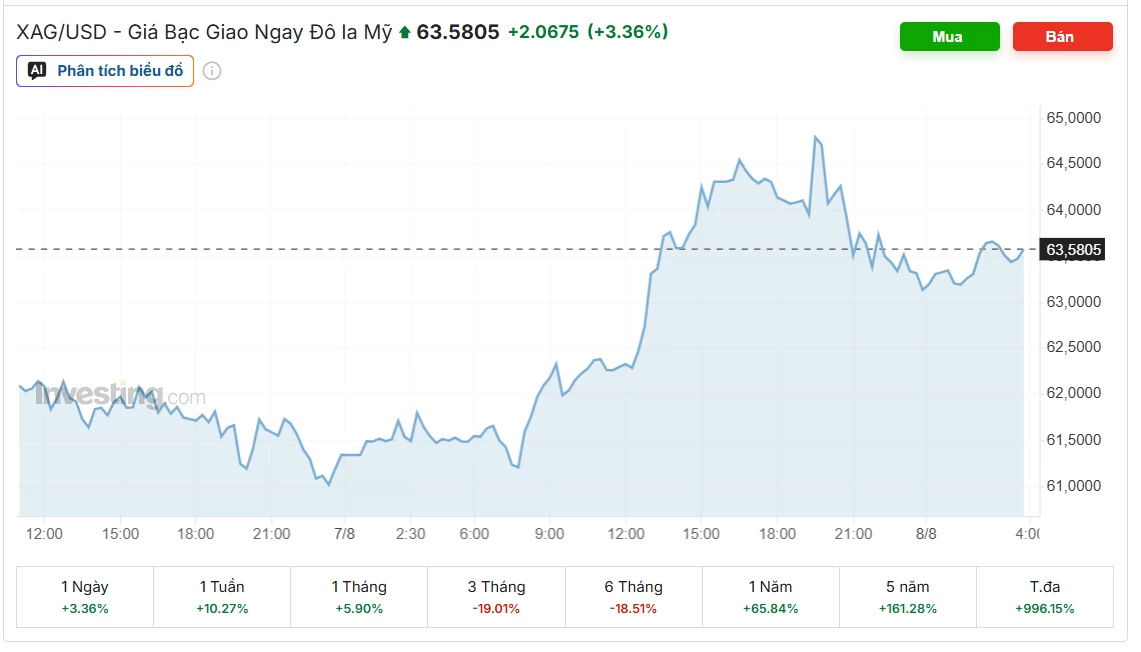Select the T.đa maximum range tab
This screenshot has width=1141, height=652.
pyautogui.click(x=1045, y=597)
